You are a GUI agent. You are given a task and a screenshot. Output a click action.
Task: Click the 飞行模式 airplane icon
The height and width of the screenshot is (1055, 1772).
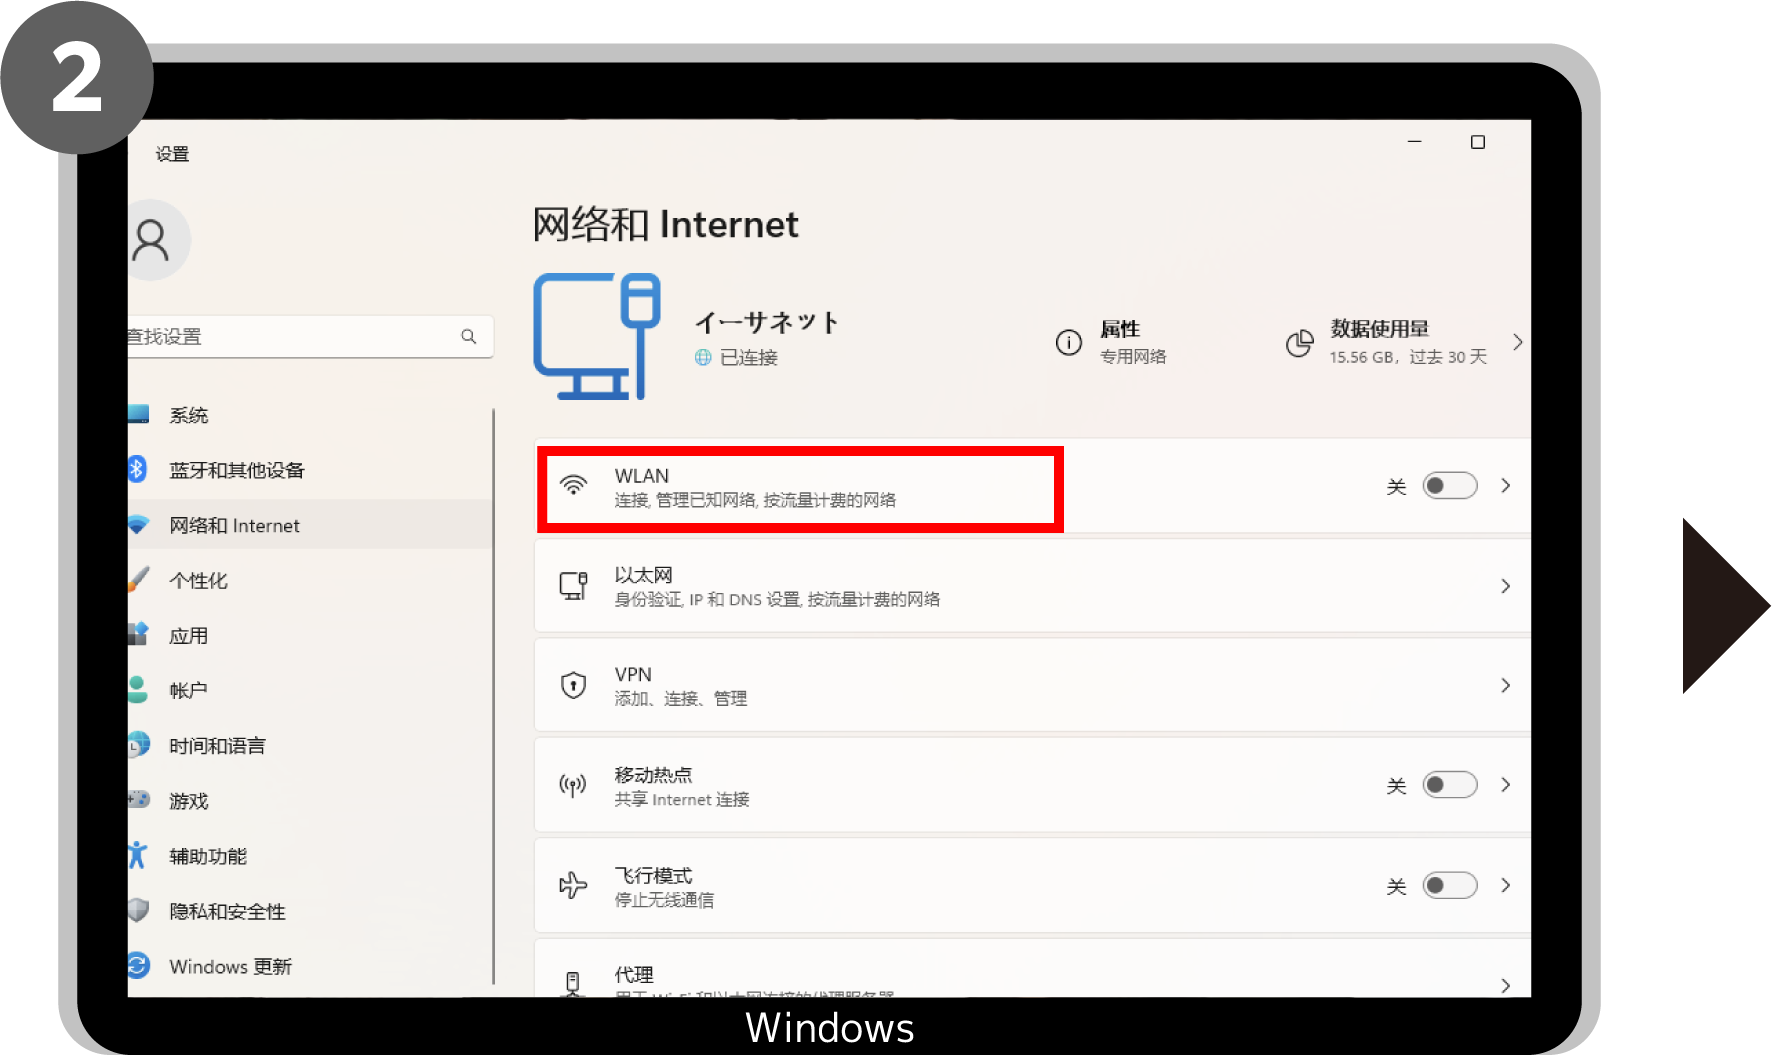click(573, 885)
